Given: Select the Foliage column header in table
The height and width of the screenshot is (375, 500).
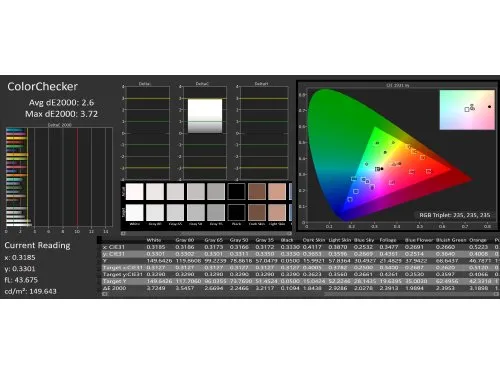Looking at the screenshot, I should point(388,240).
